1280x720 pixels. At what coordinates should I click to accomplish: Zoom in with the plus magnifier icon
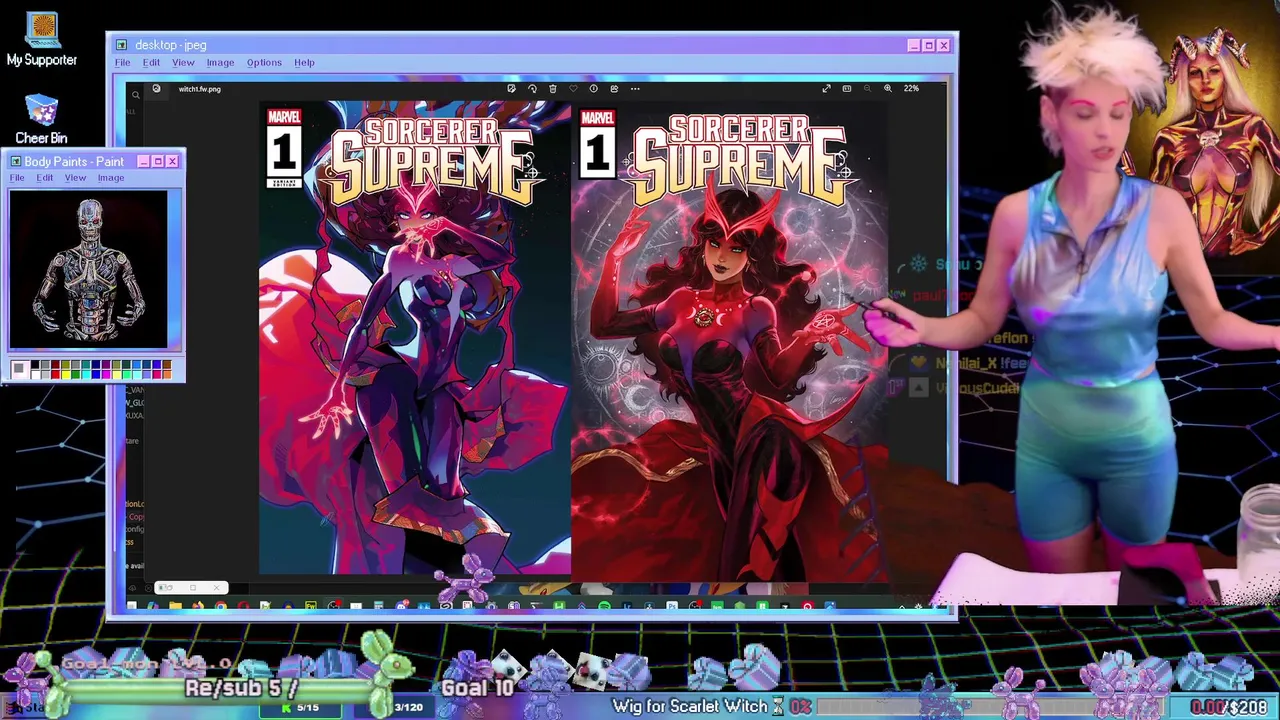(887, 88)
